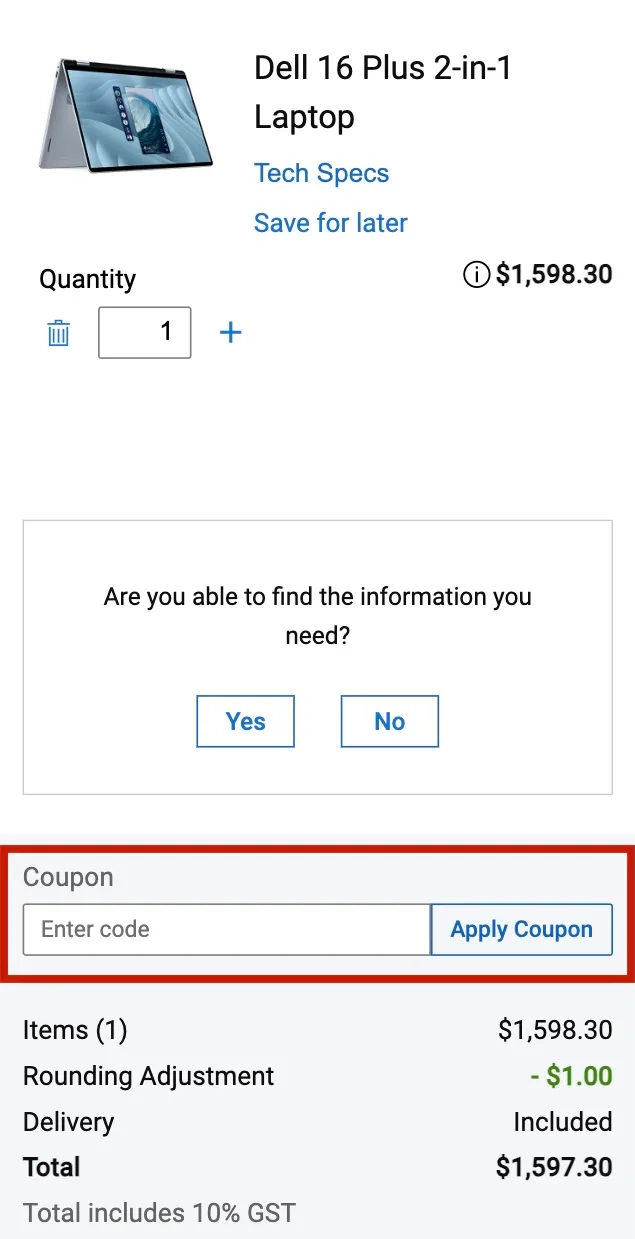Click the Apply Coupon button
The image size is (635, 1239).
pyautogui.click(x=521, y=929)
